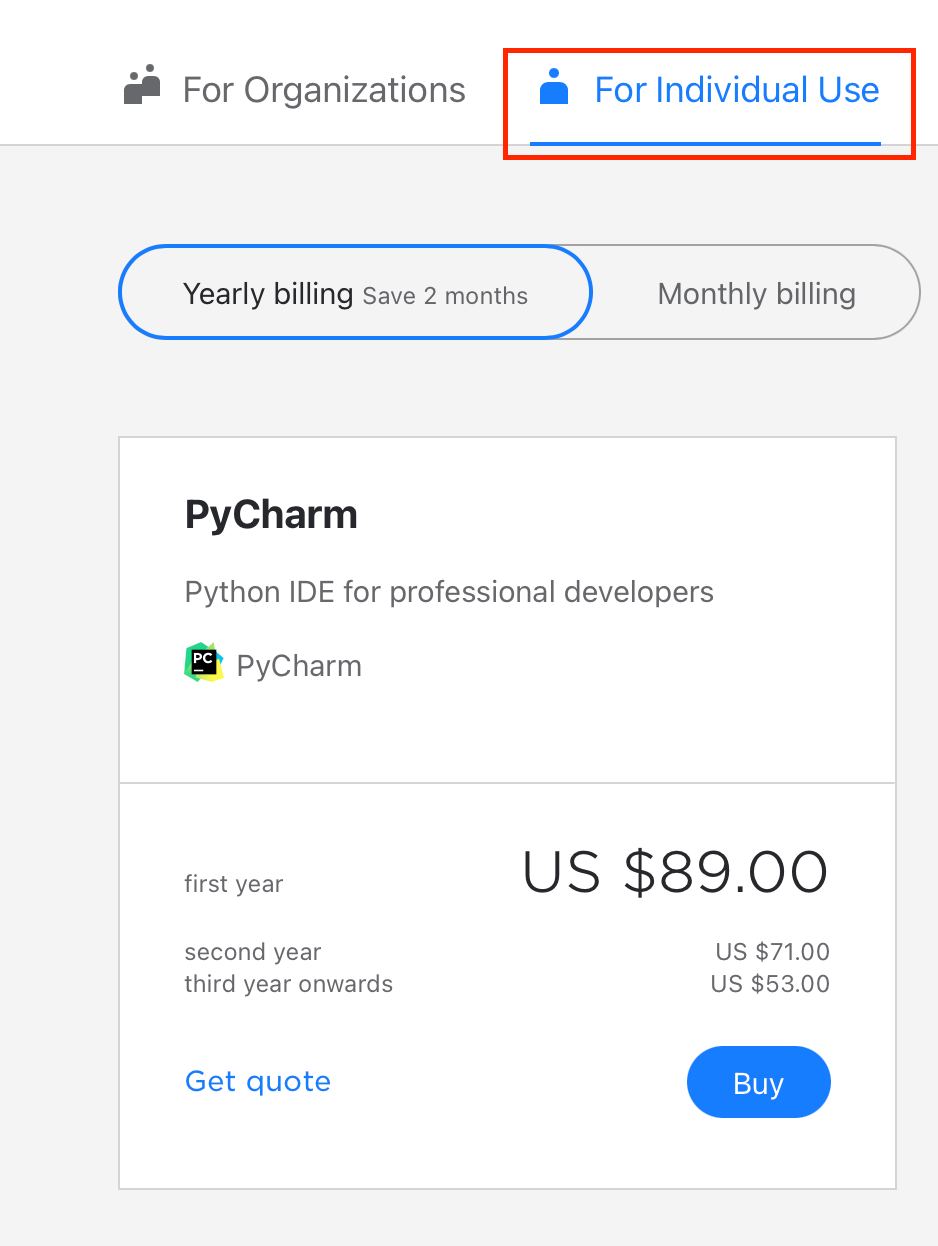The height and width of the screenshot is (1246, 938).
Task: Select the For Individual Use tab label
Action: click(x=737, y=90)
